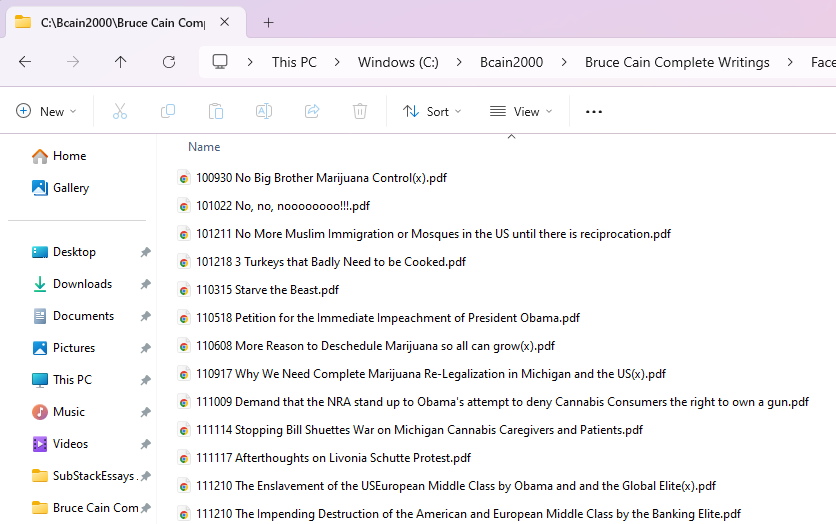Expand chevron after Bcain2000 in breadcrumb

pos(564,62)
